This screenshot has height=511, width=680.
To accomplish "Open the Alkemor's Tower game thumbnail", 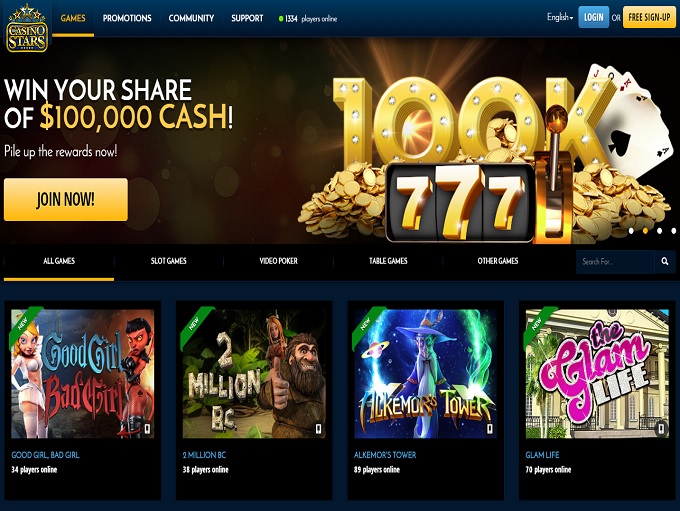I will coord(425,373).
